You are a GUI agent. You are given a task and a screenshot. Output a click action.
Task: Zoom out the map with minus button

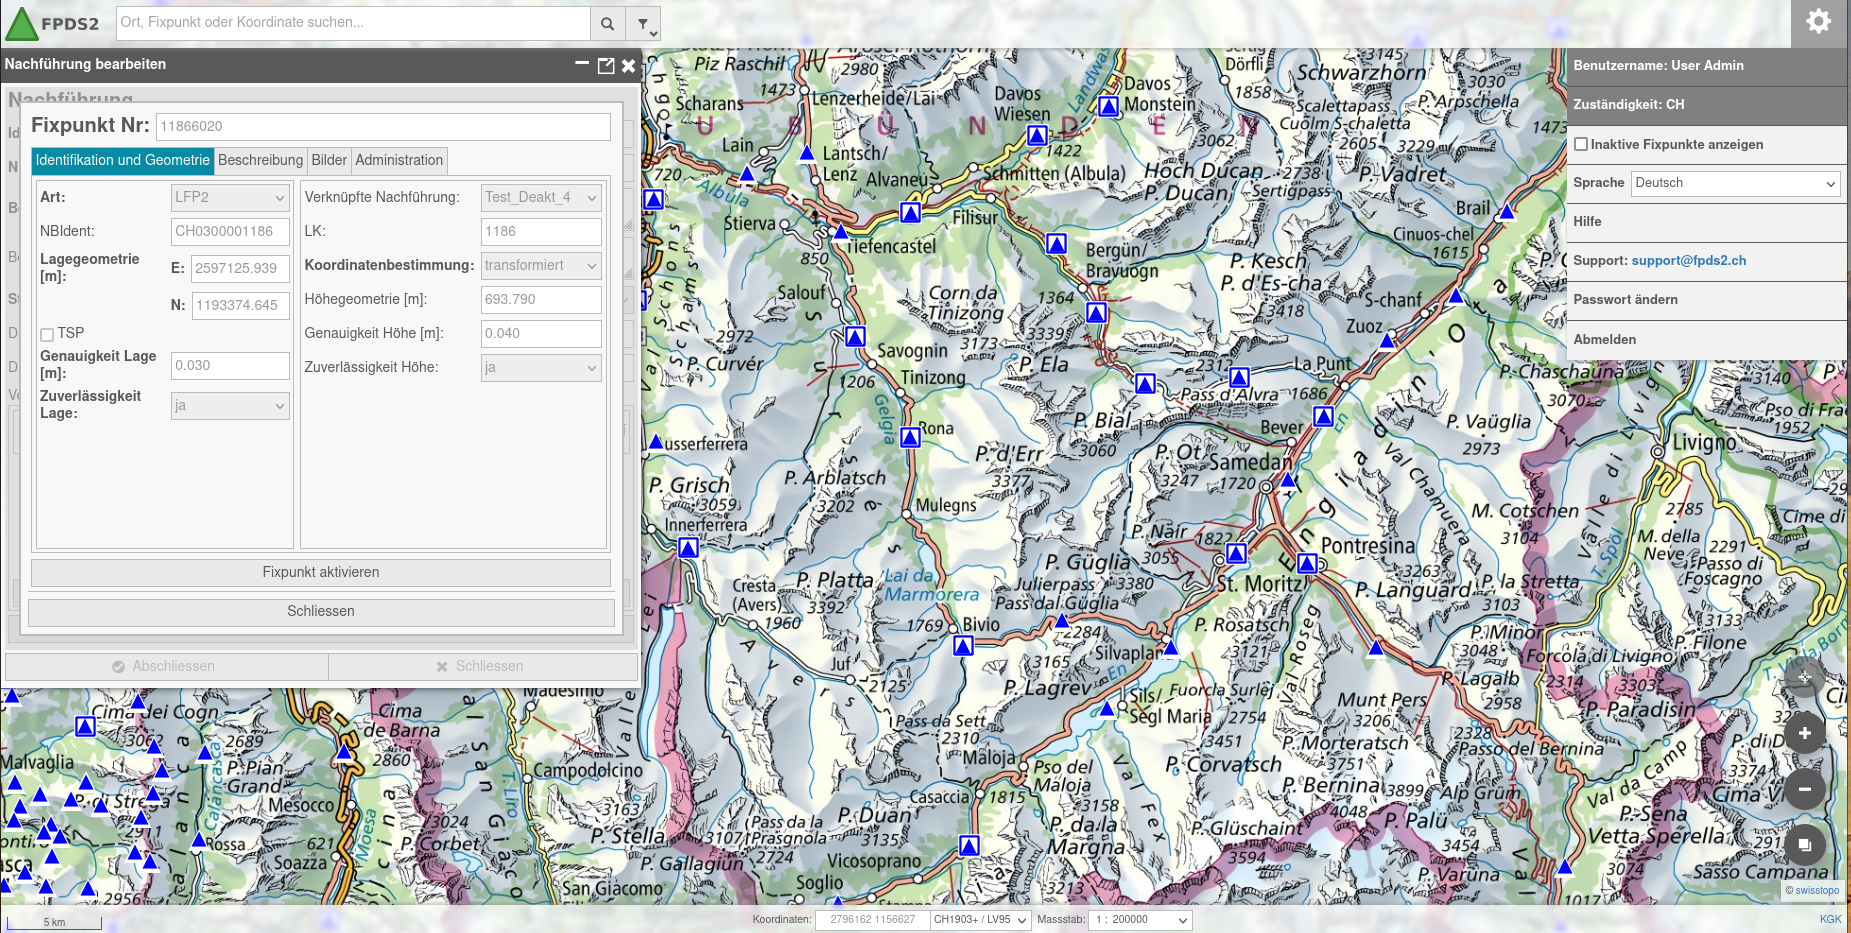(1804, 789)
